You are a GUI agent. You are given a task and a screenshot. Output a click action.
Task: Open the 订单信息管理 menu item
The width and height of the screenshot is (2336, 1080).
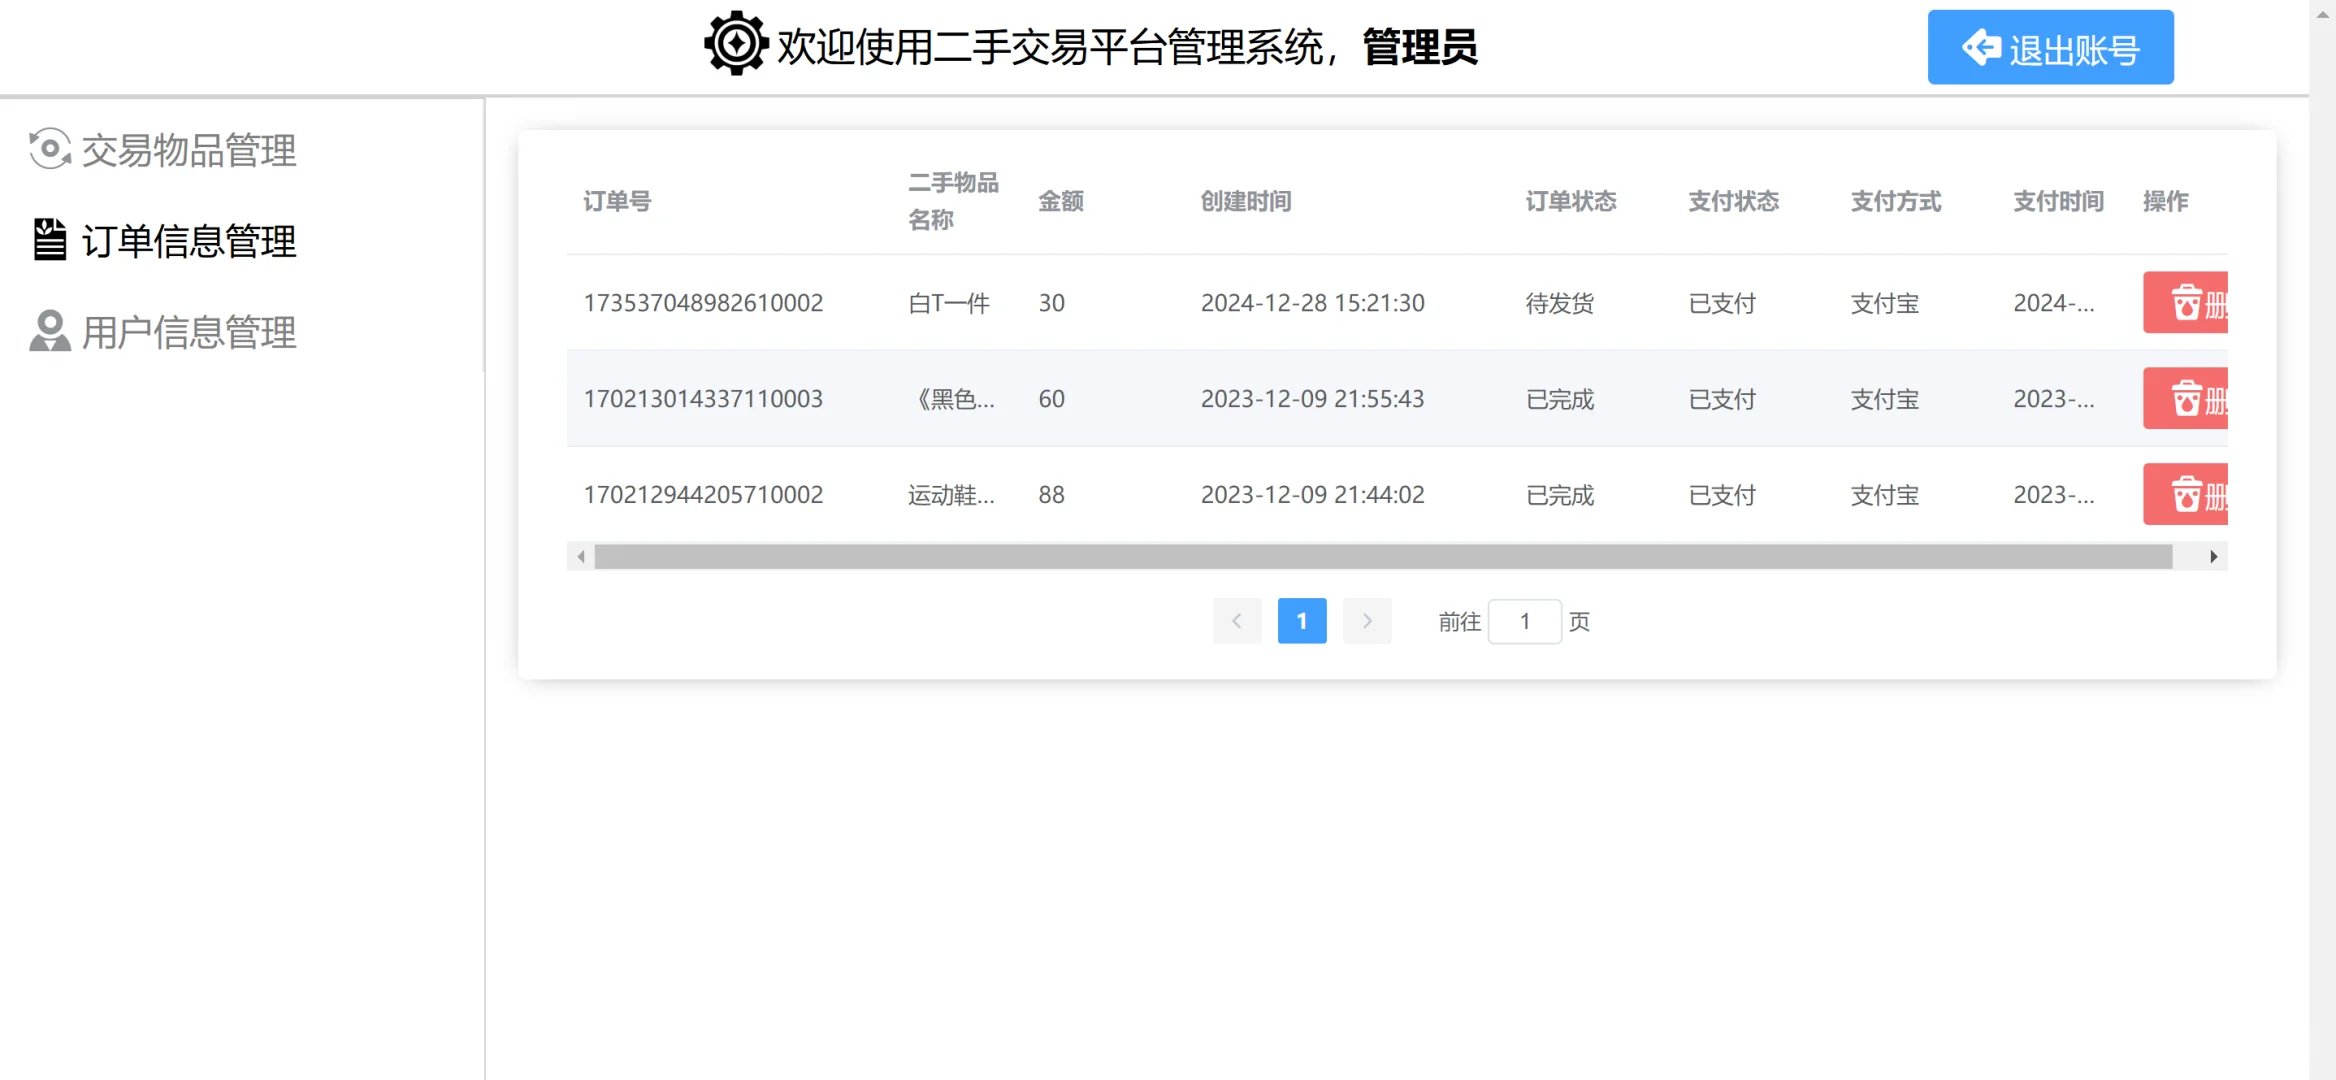(x=189, y=240)
